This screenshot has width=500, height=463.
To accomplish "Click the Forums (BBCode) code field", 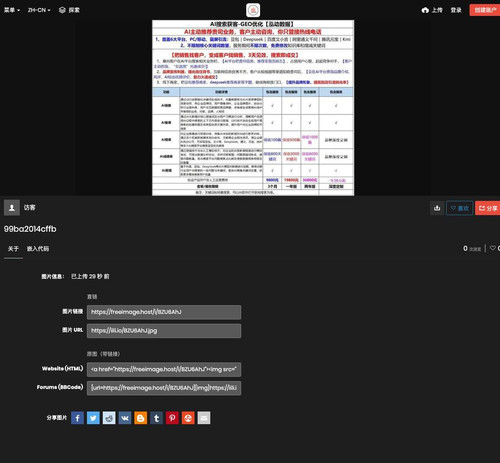I will coord(164,388).
